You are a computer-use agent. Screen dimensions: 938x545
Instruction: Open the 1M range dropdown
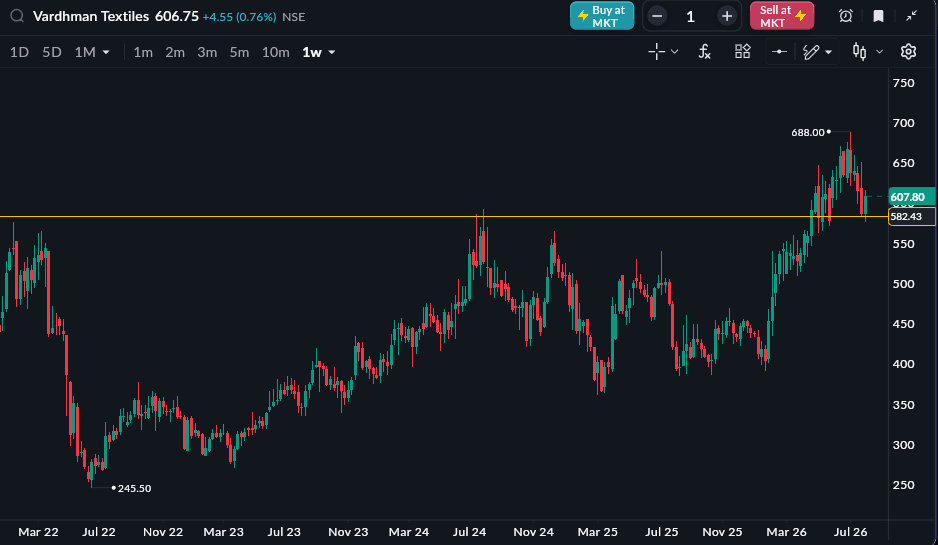(92, 52)
